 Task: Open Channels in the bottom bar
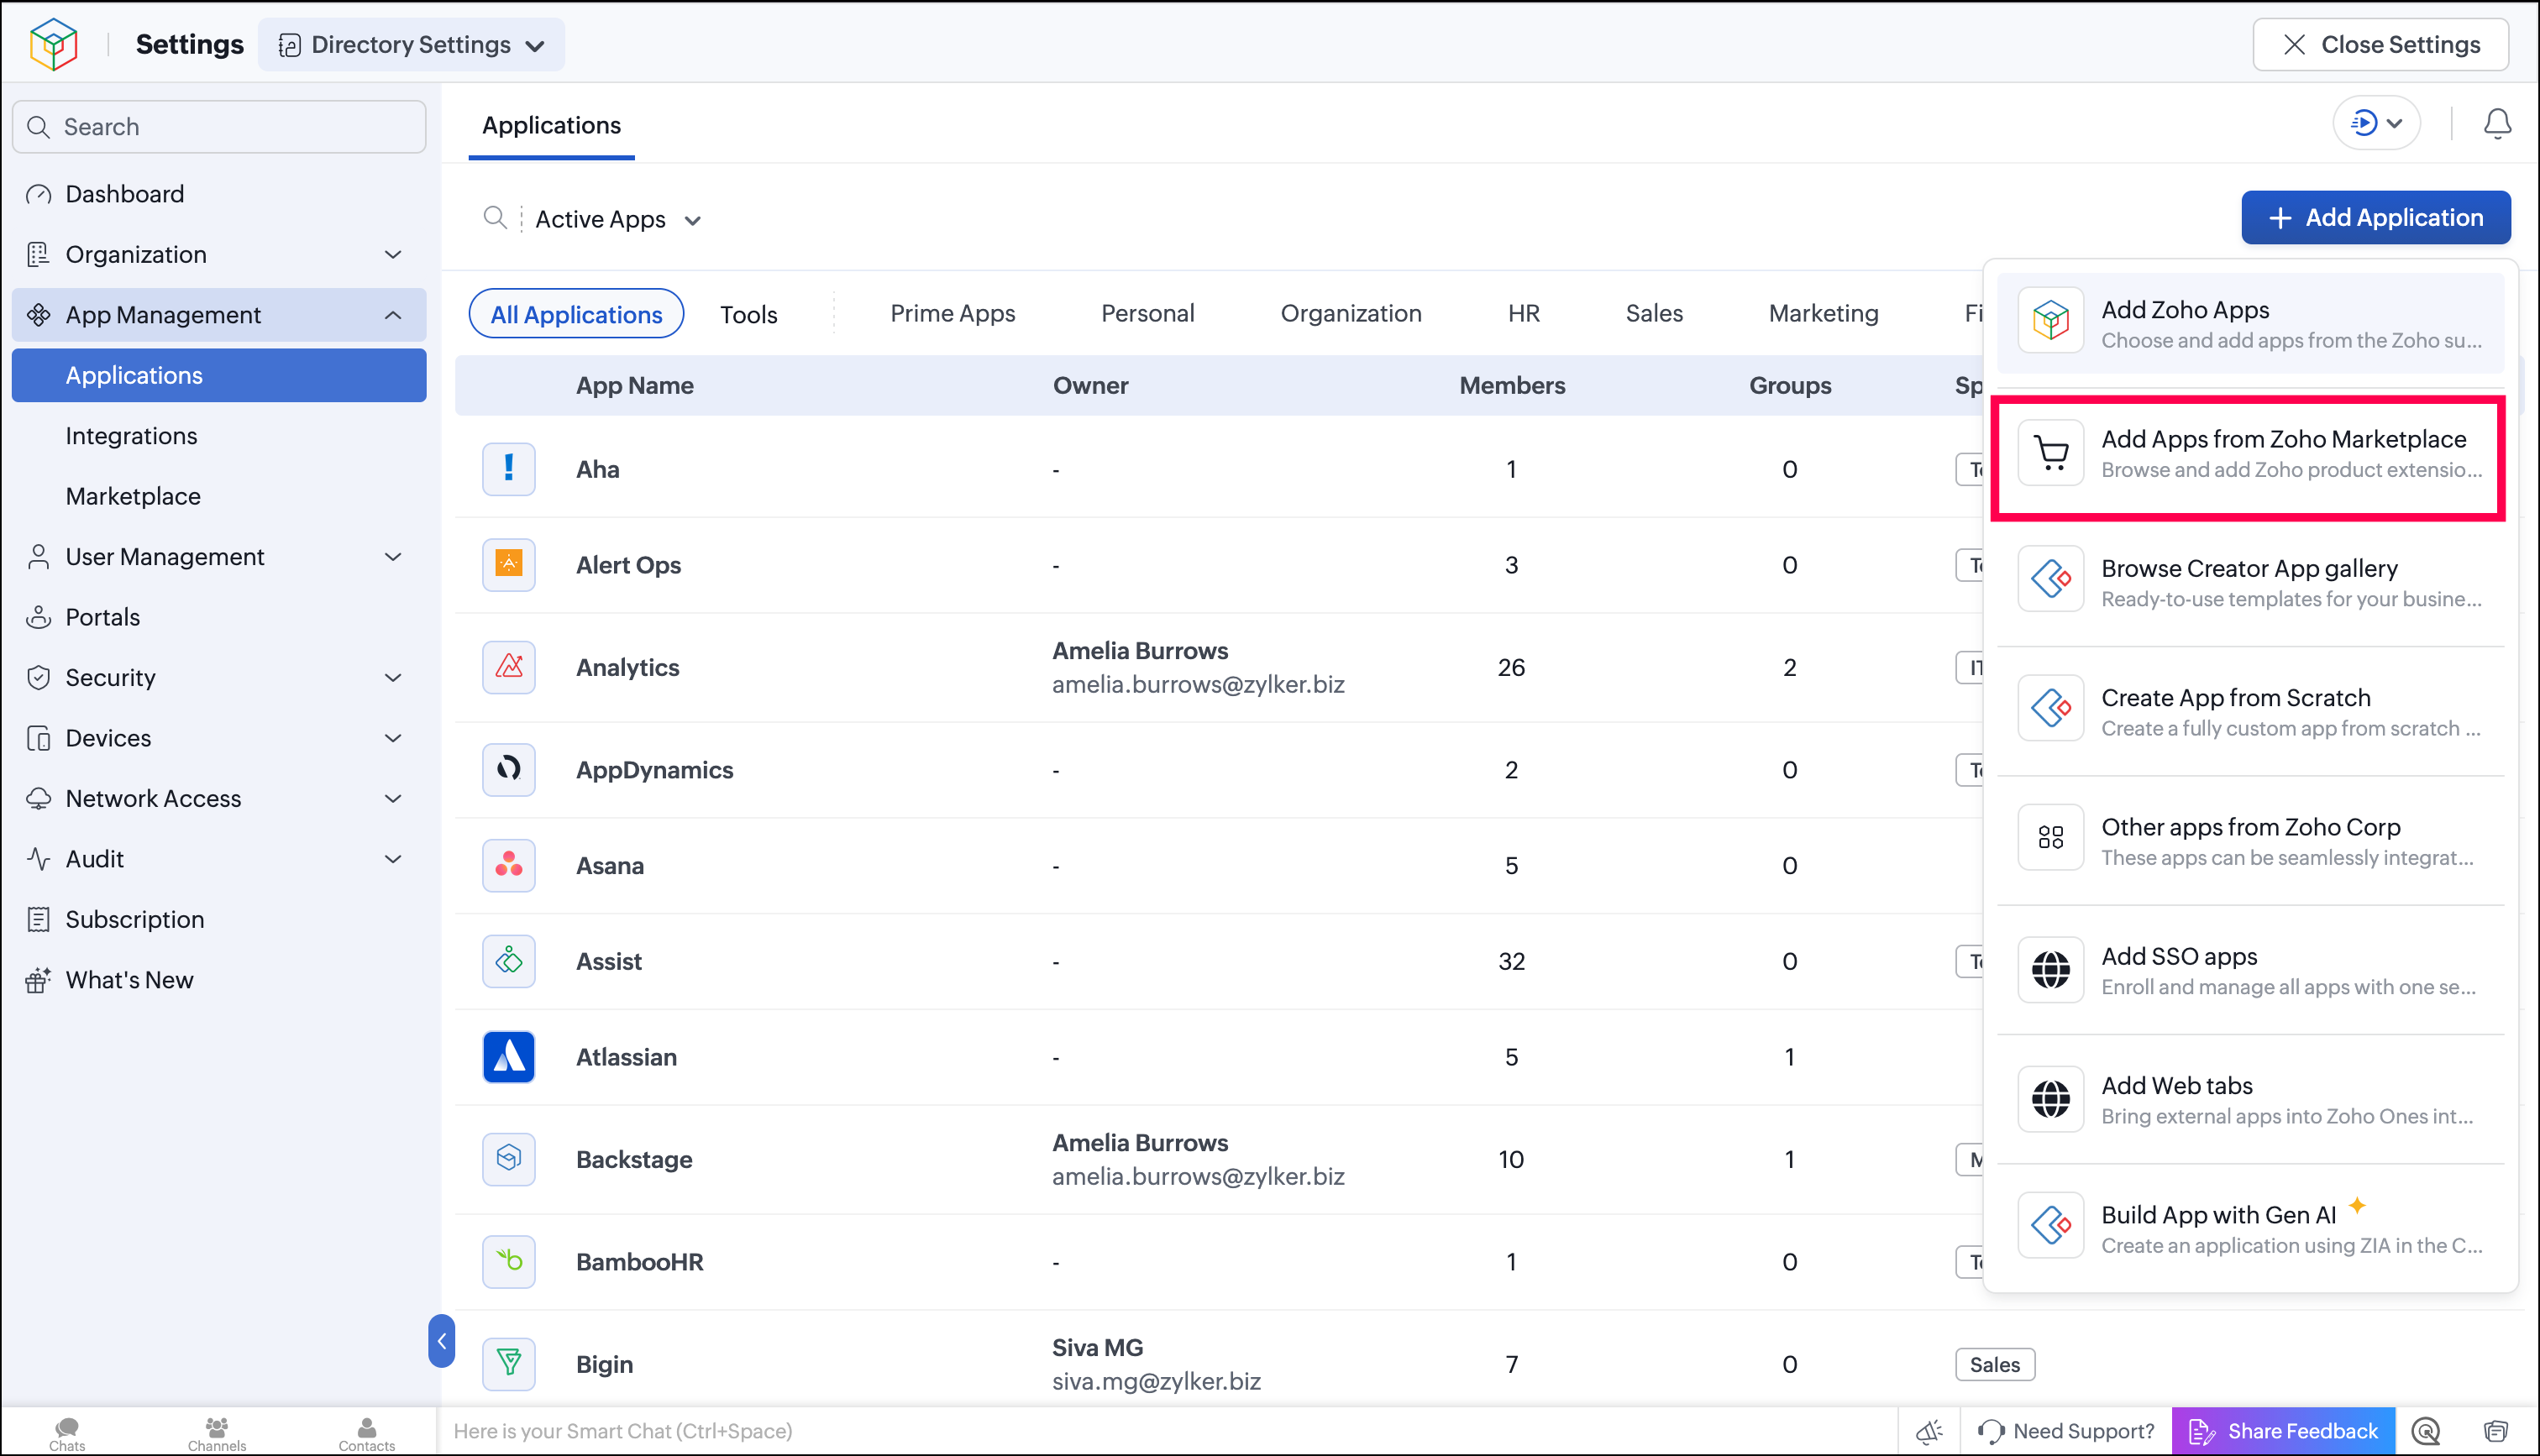pyautogui.click(x=216, y=1434)
